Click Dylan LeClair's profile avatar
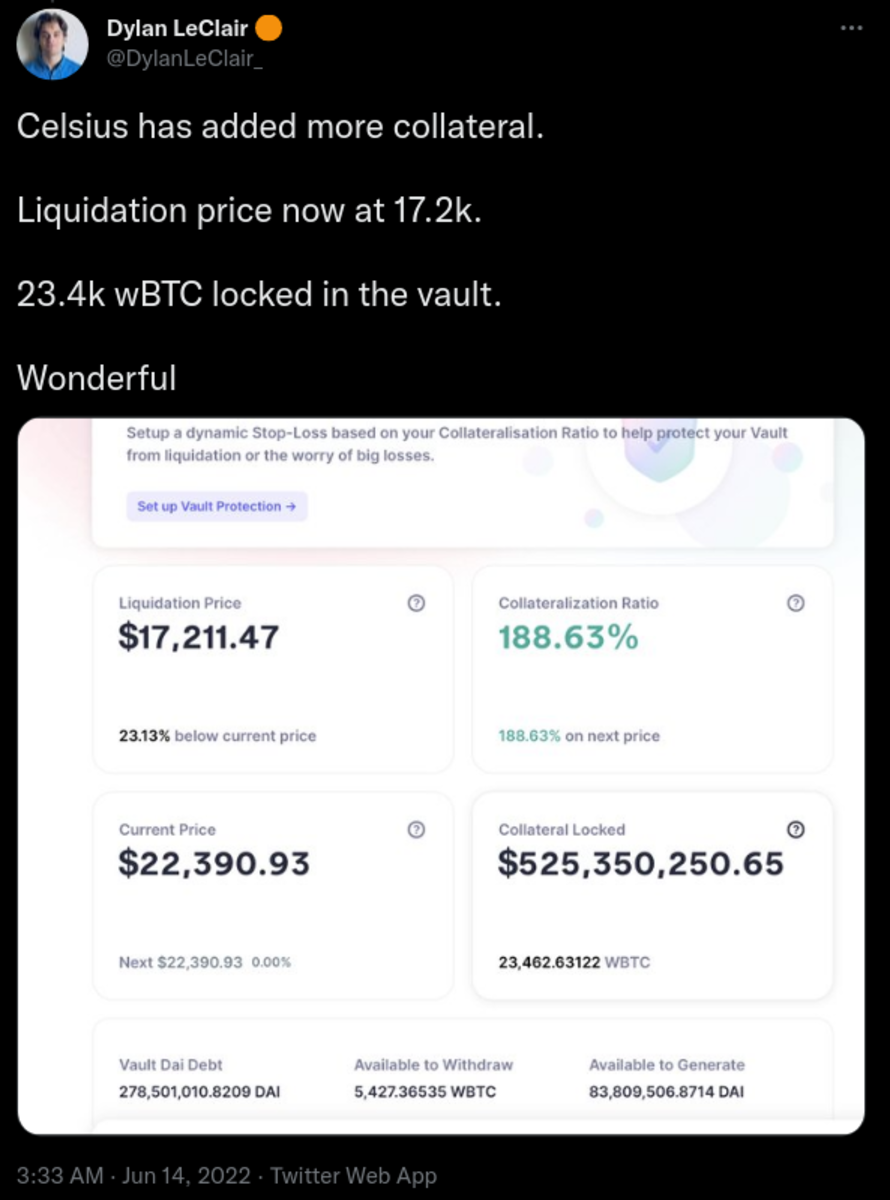 pyautogui.click(x=53, y=44)
